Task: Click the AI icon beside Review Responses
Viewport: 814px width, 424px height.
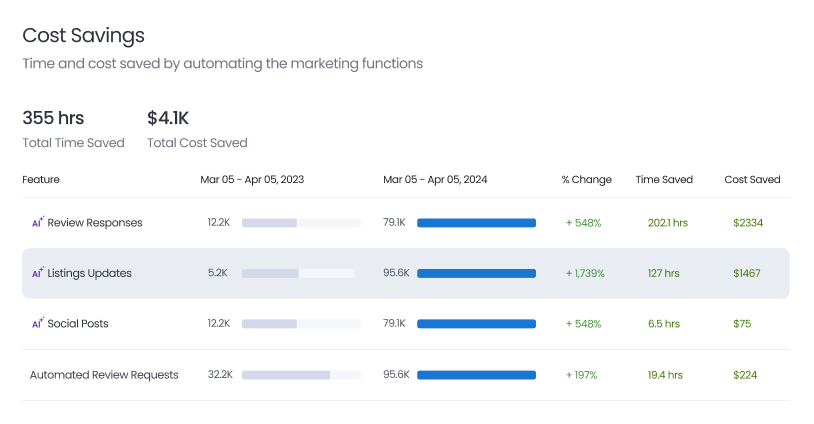Action: (38, 222)
